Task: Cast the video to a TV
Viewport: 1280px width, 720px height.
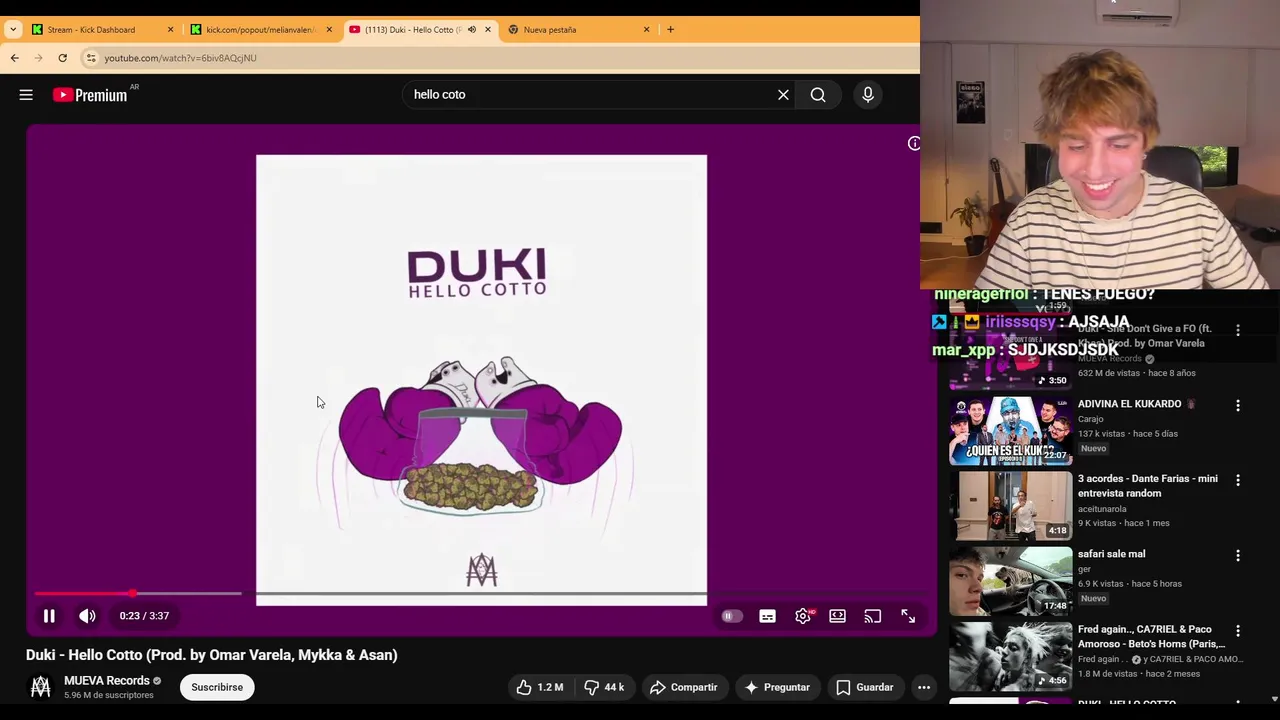Action: click(x=872, y=616)
